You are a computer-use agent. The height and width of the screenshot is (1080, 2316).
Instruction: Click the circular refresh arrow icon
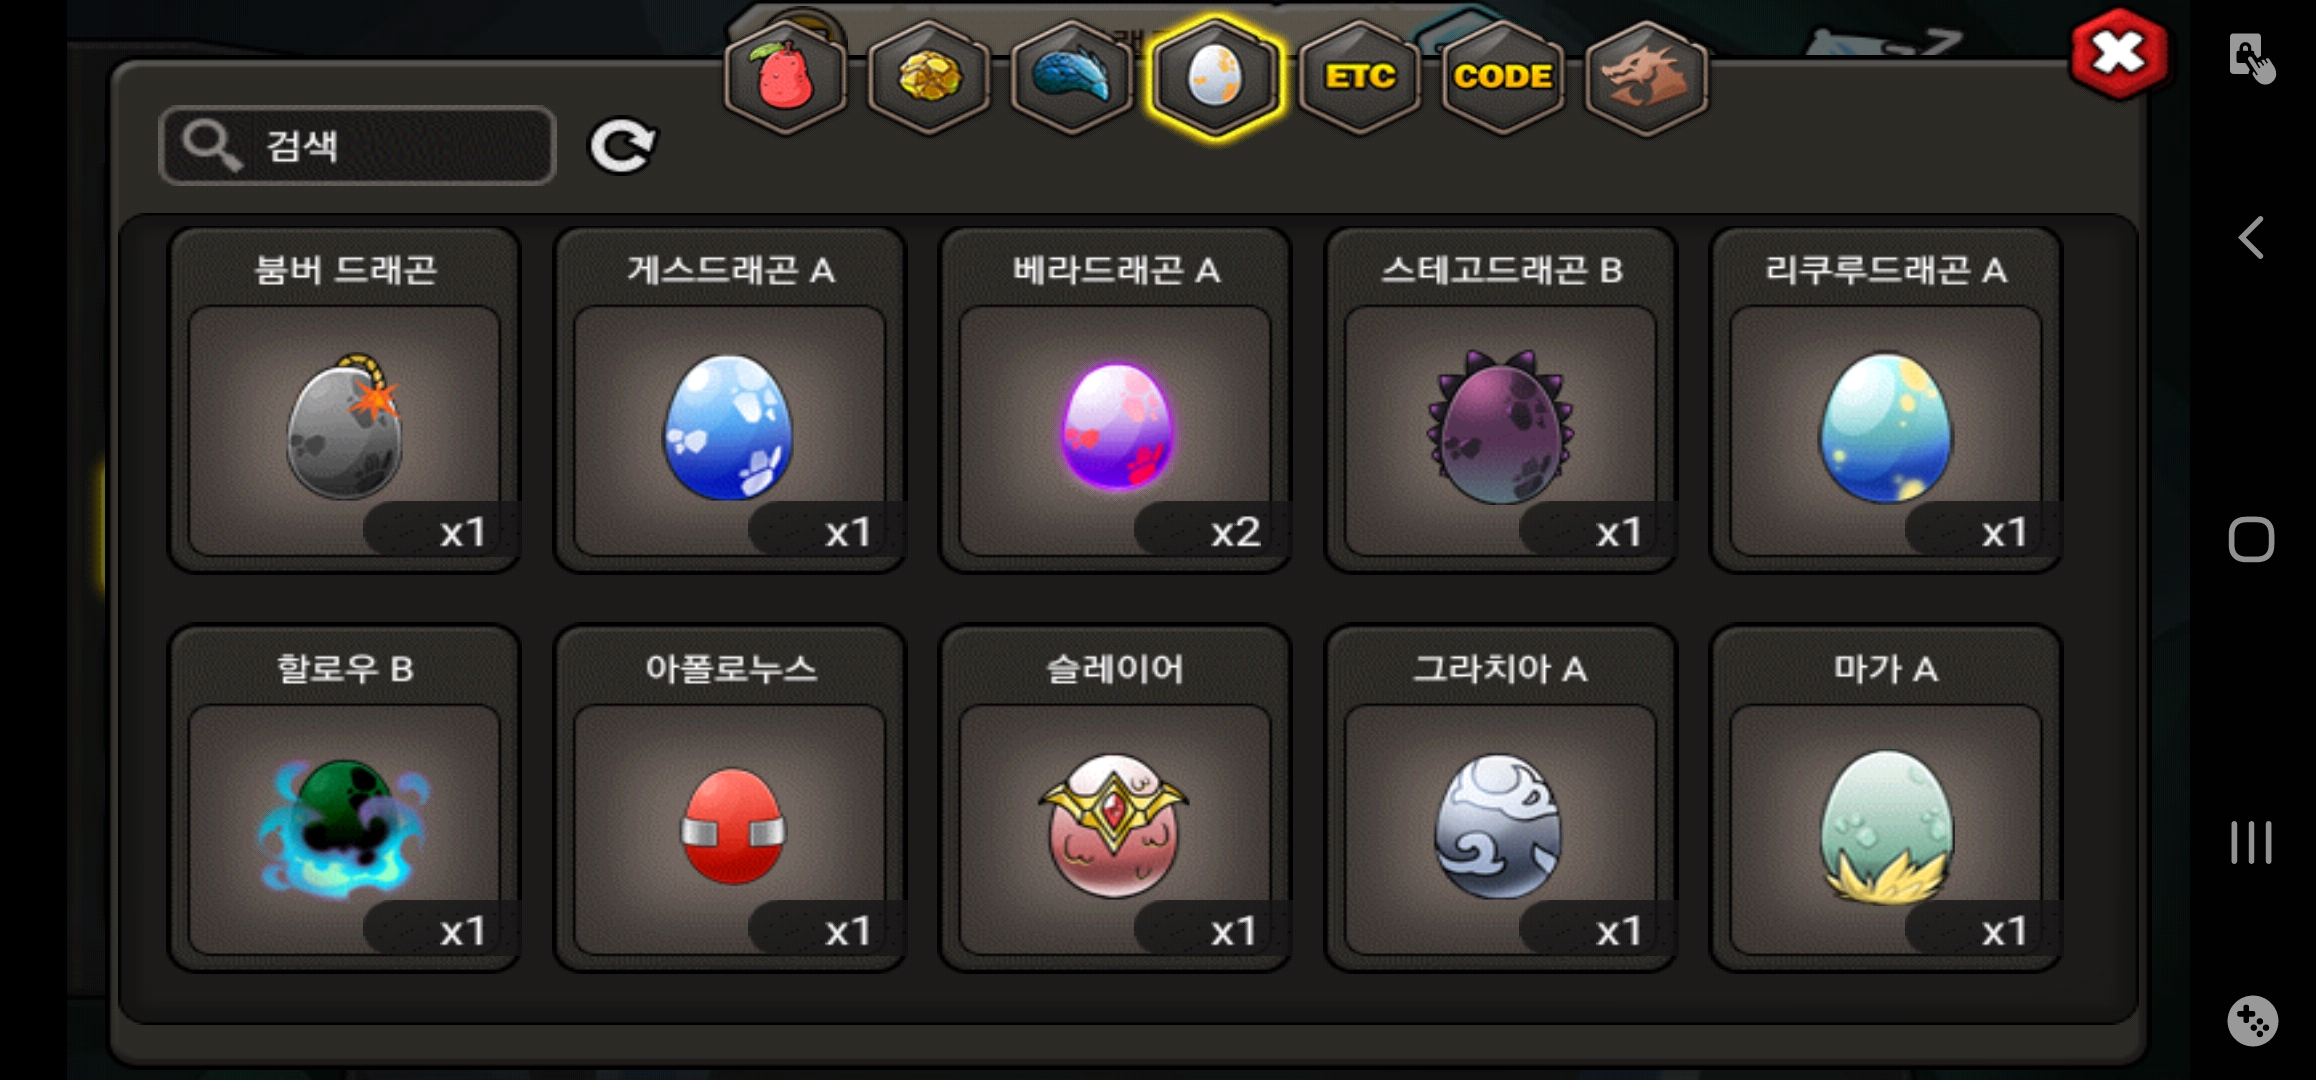click(x=621, y=147)
